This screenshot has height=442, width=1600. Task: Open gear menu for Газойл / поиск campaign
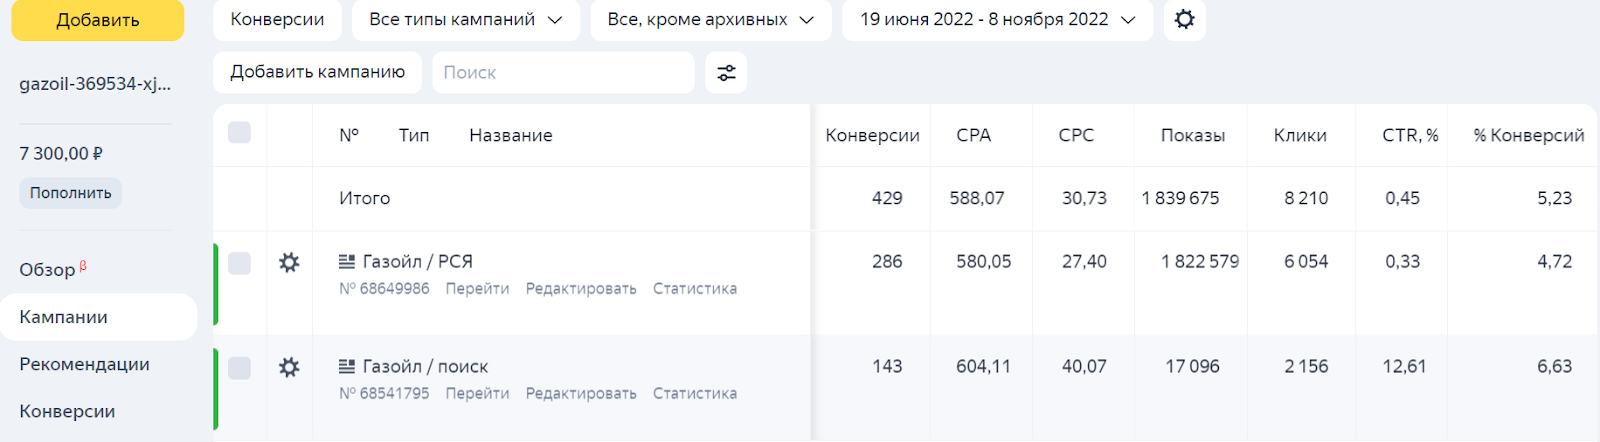click(x=289, y=368)
